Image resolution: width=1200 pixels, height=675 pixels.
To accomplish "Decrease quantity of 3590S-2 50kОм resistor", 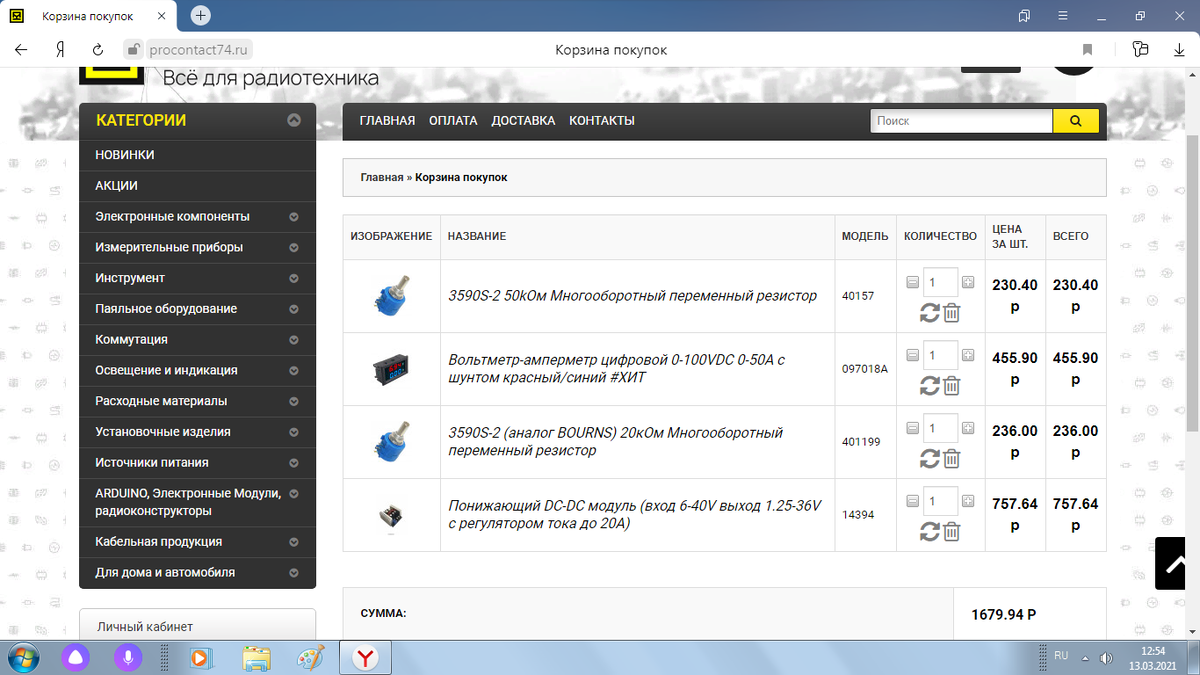I will [912, 282].
